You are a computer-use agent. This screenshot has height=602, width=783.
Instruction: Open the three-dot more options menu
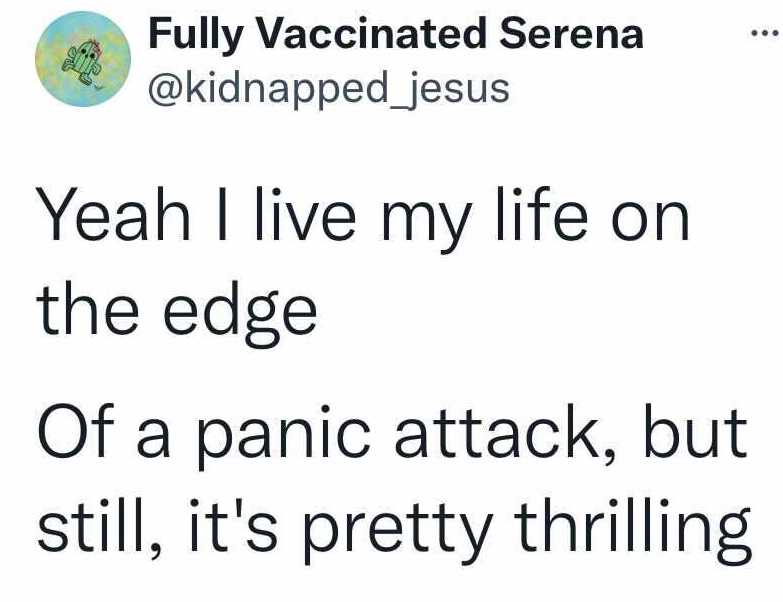coord(765,34)
